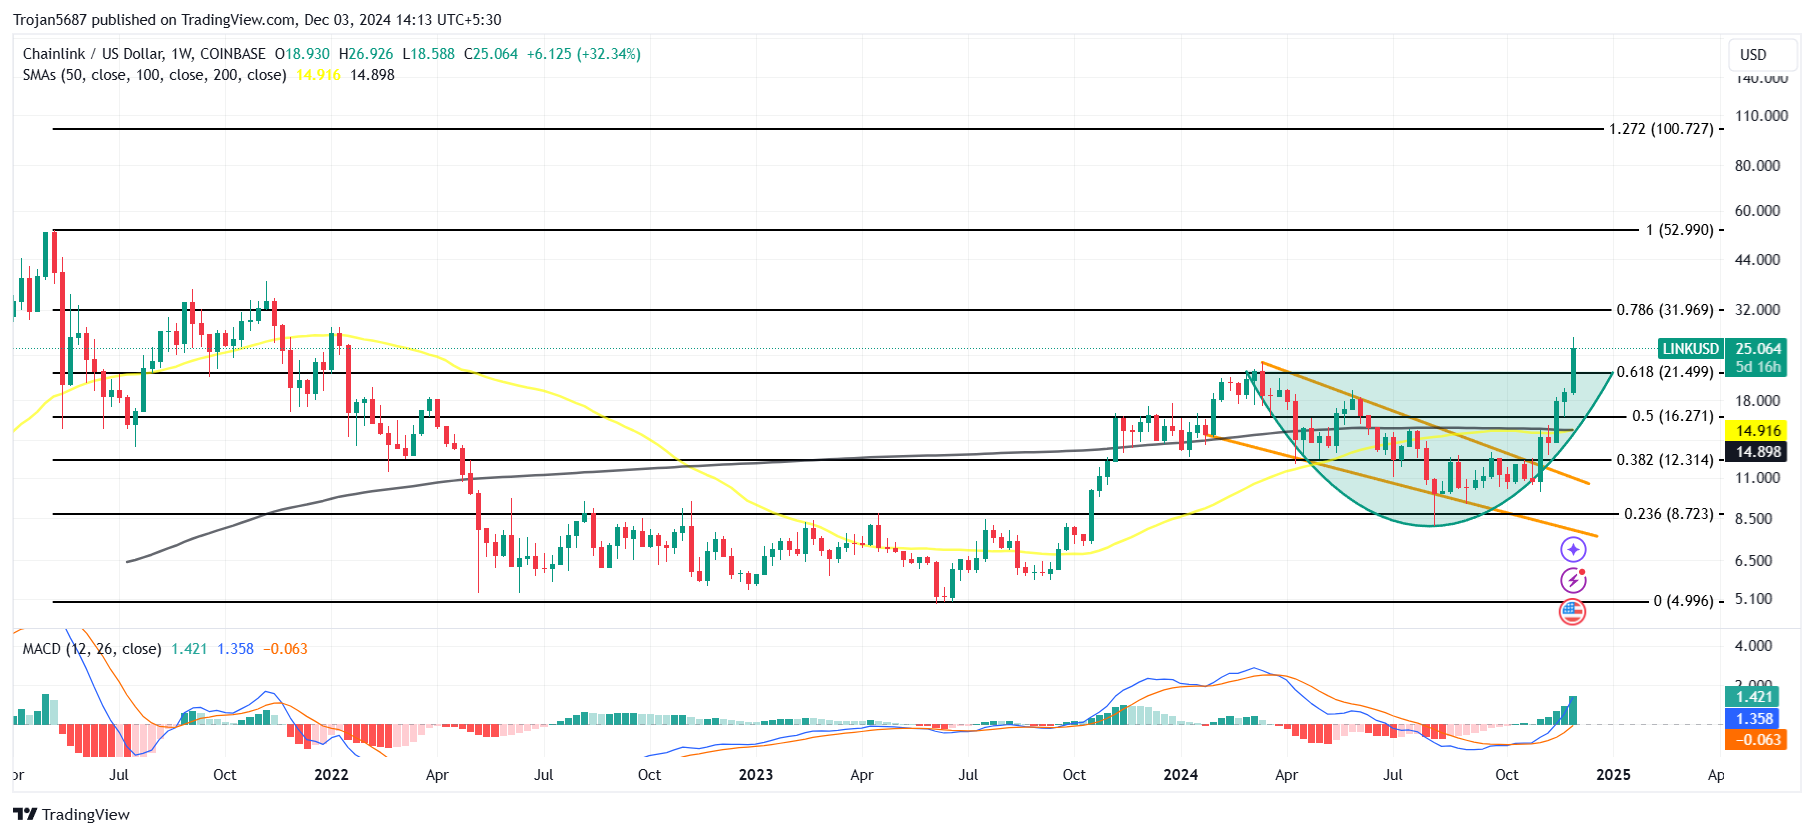Click the Chainlink / US Dollar chart title
1814x836 pixels.
[x=144, y=54]
